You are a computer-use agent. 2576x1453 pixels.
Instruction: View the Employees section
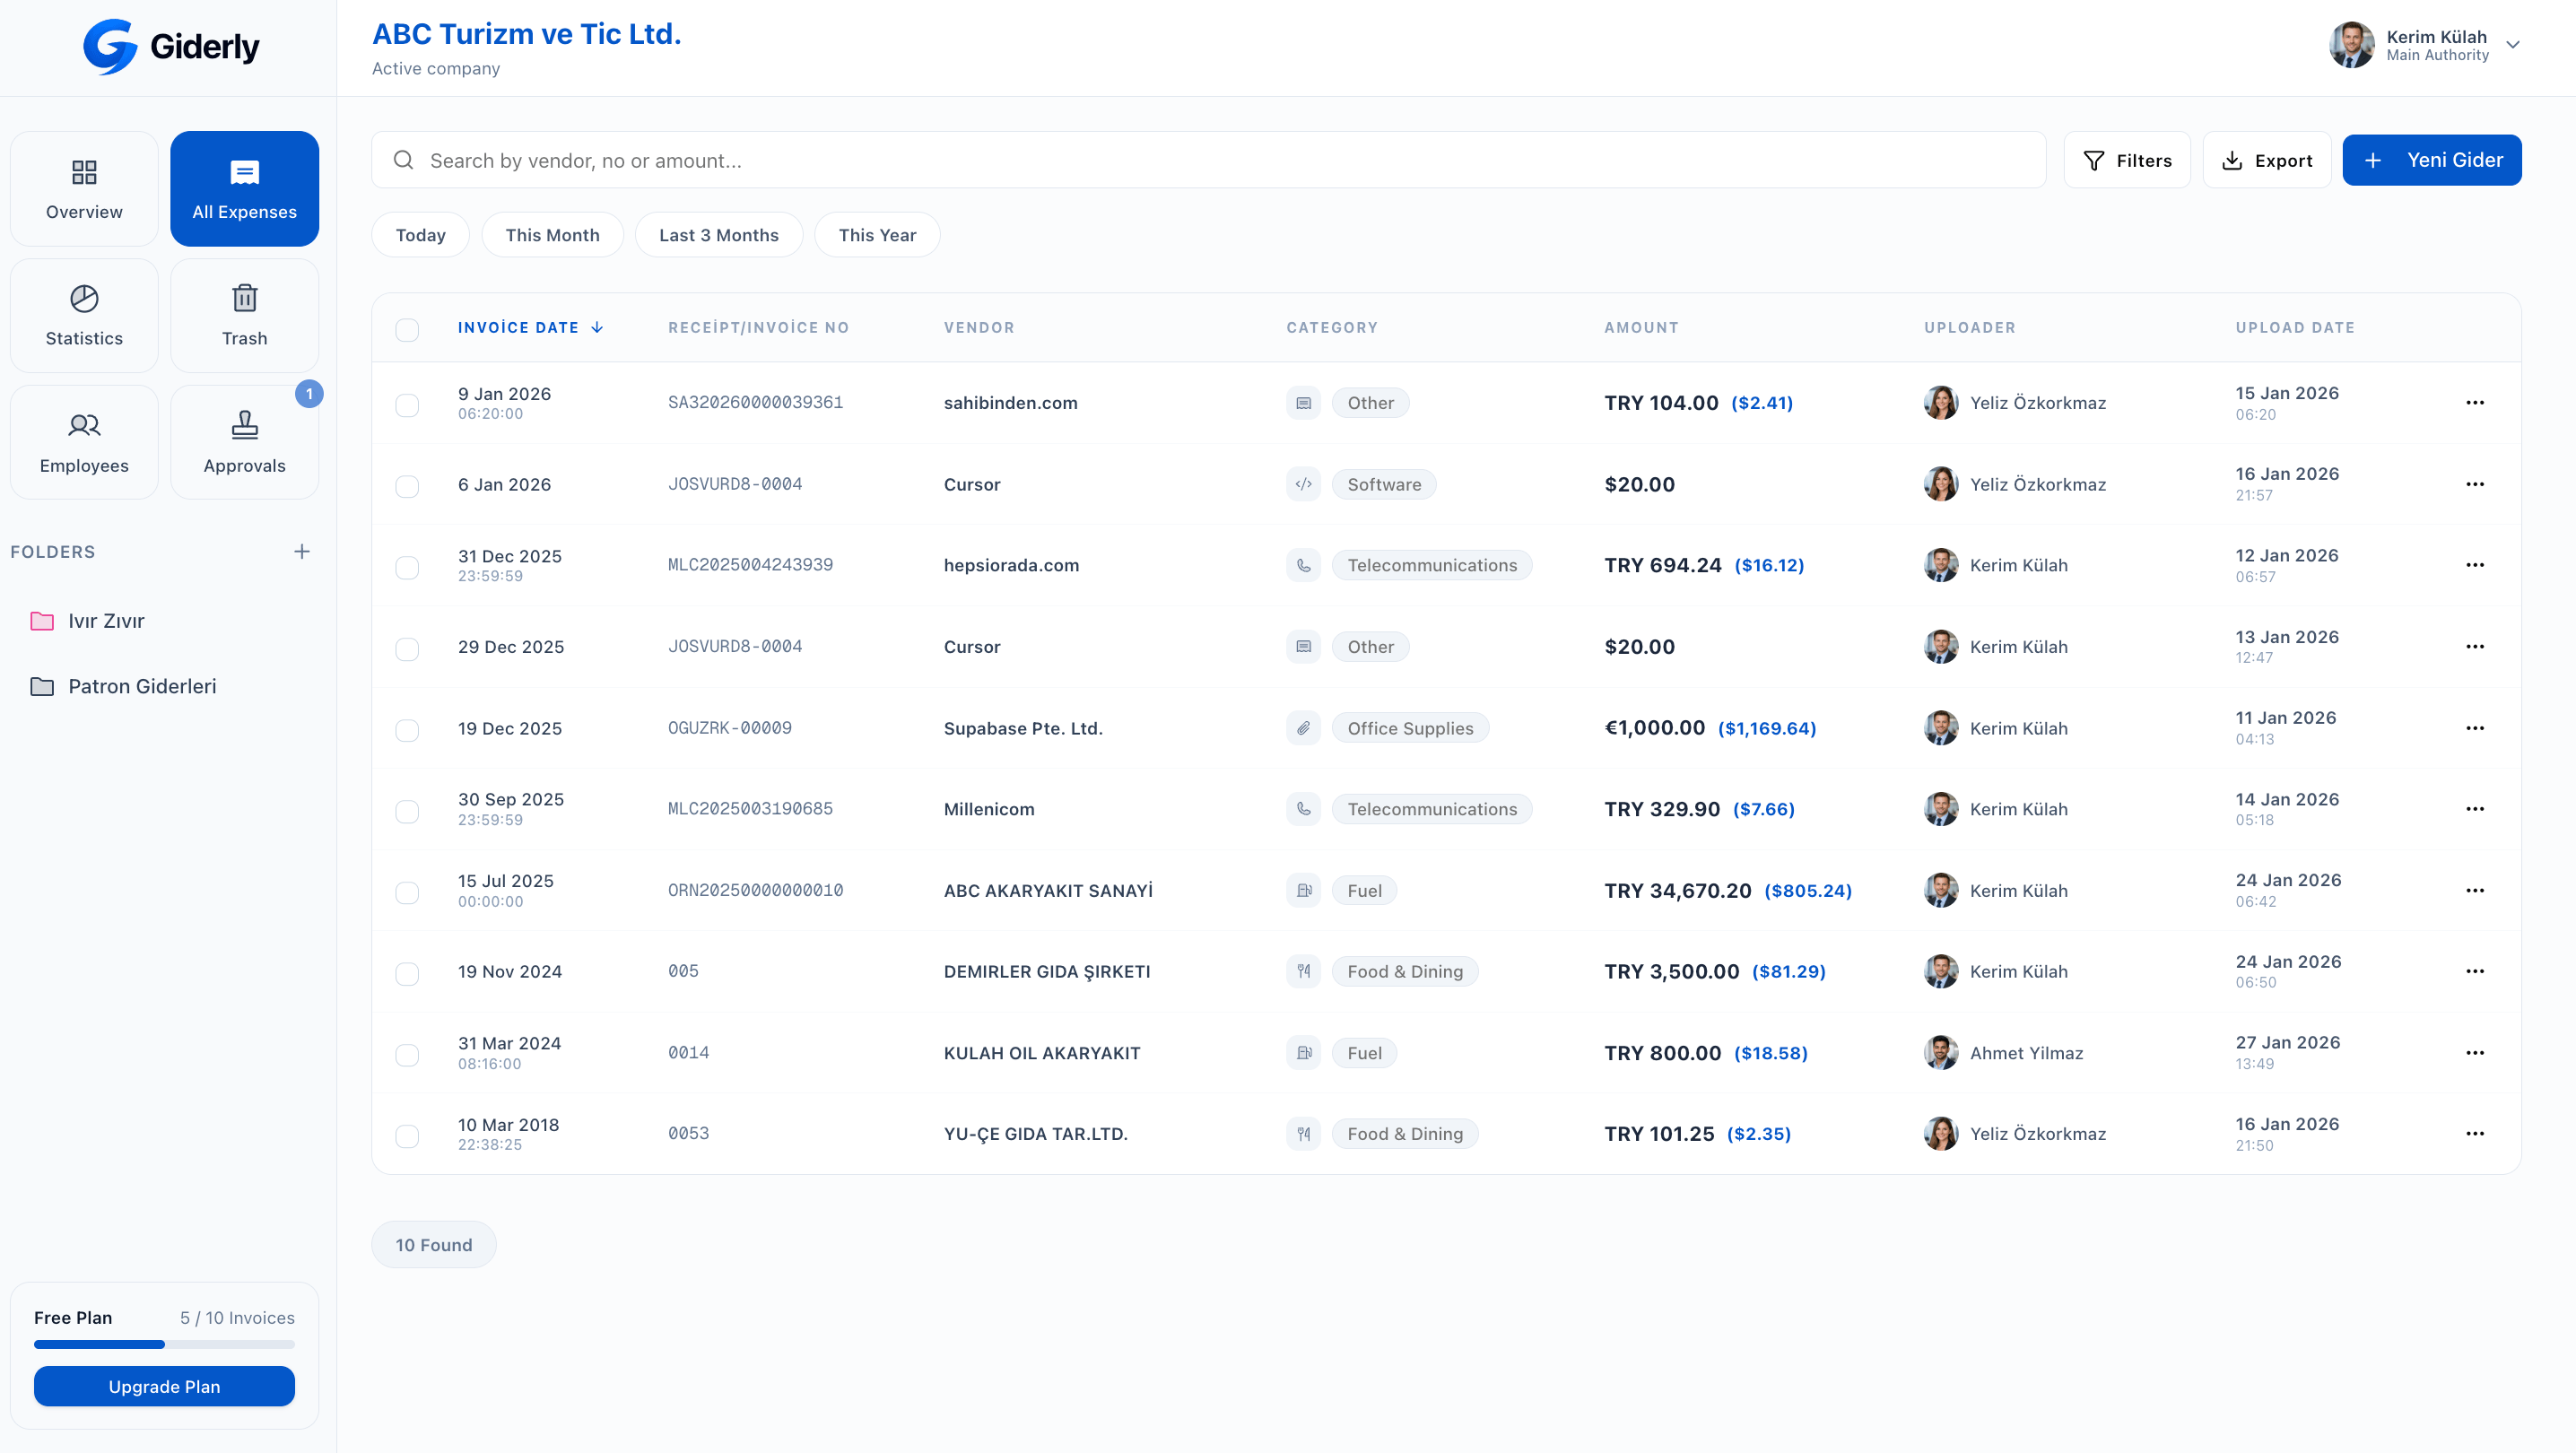point(84,442)
